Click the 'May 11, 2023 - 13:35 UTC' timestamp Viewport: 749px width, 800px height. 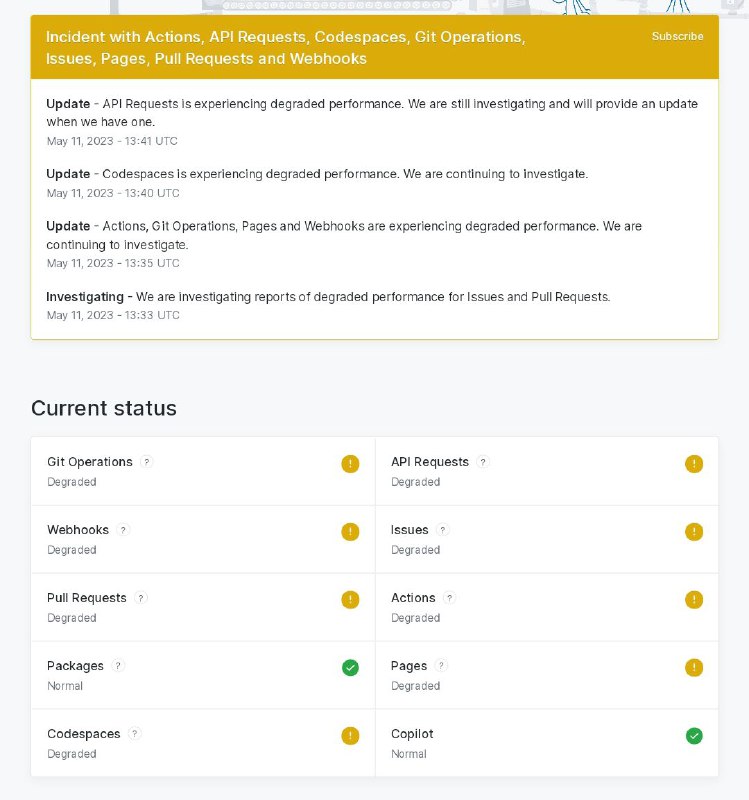coord(113,263)
